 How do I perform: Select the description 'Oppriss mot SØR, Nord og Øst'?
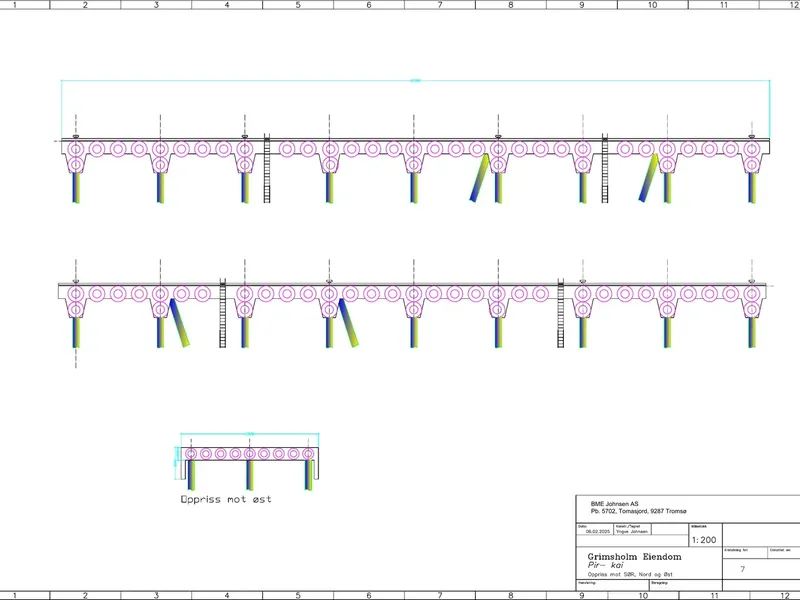[630, 574]
